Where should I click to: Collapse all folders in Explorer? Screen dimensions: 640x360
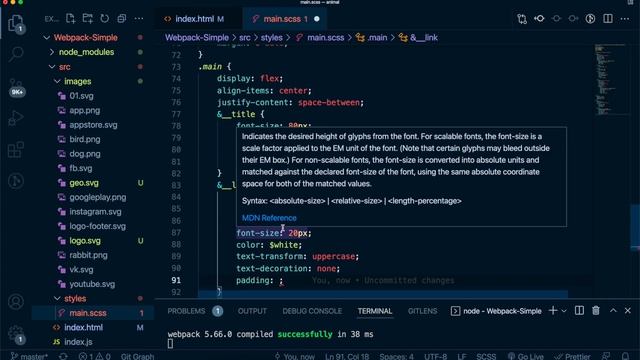click(x=122, y=19)
